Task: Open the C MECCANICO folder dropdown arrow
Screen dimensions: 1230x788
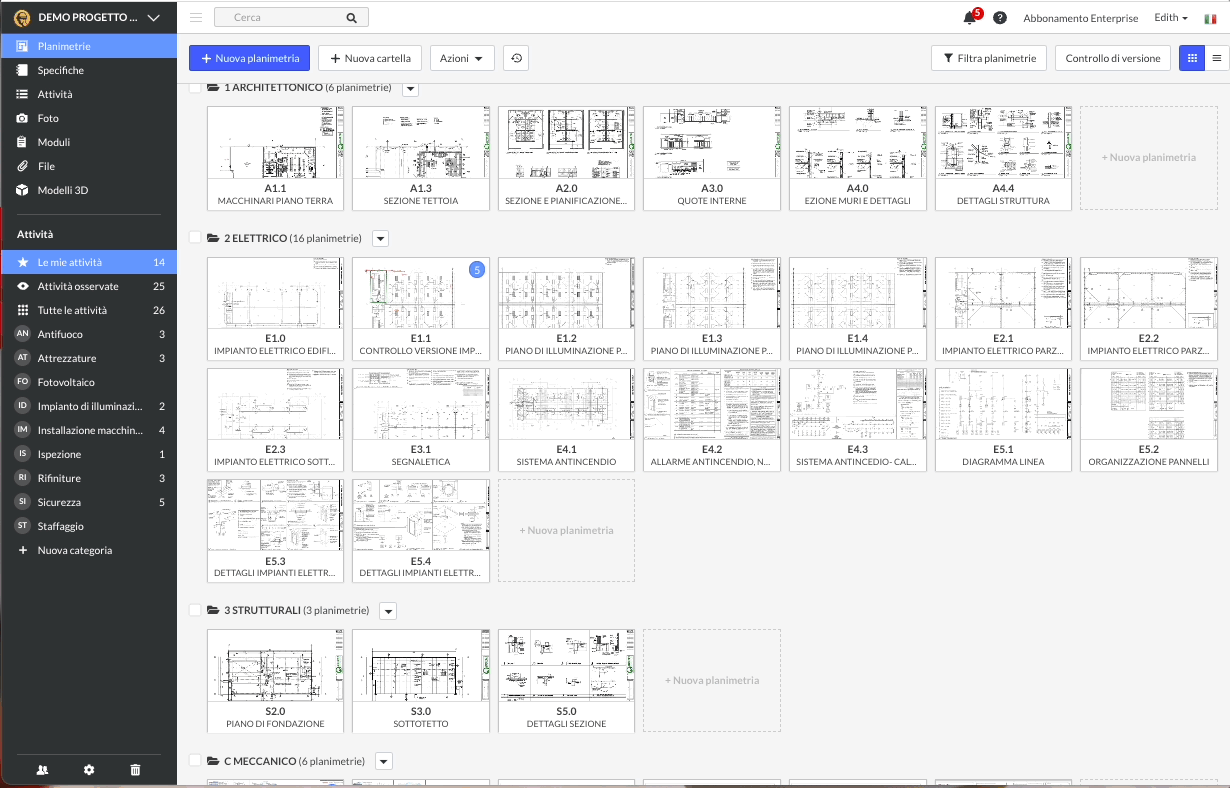Action: 384,762
